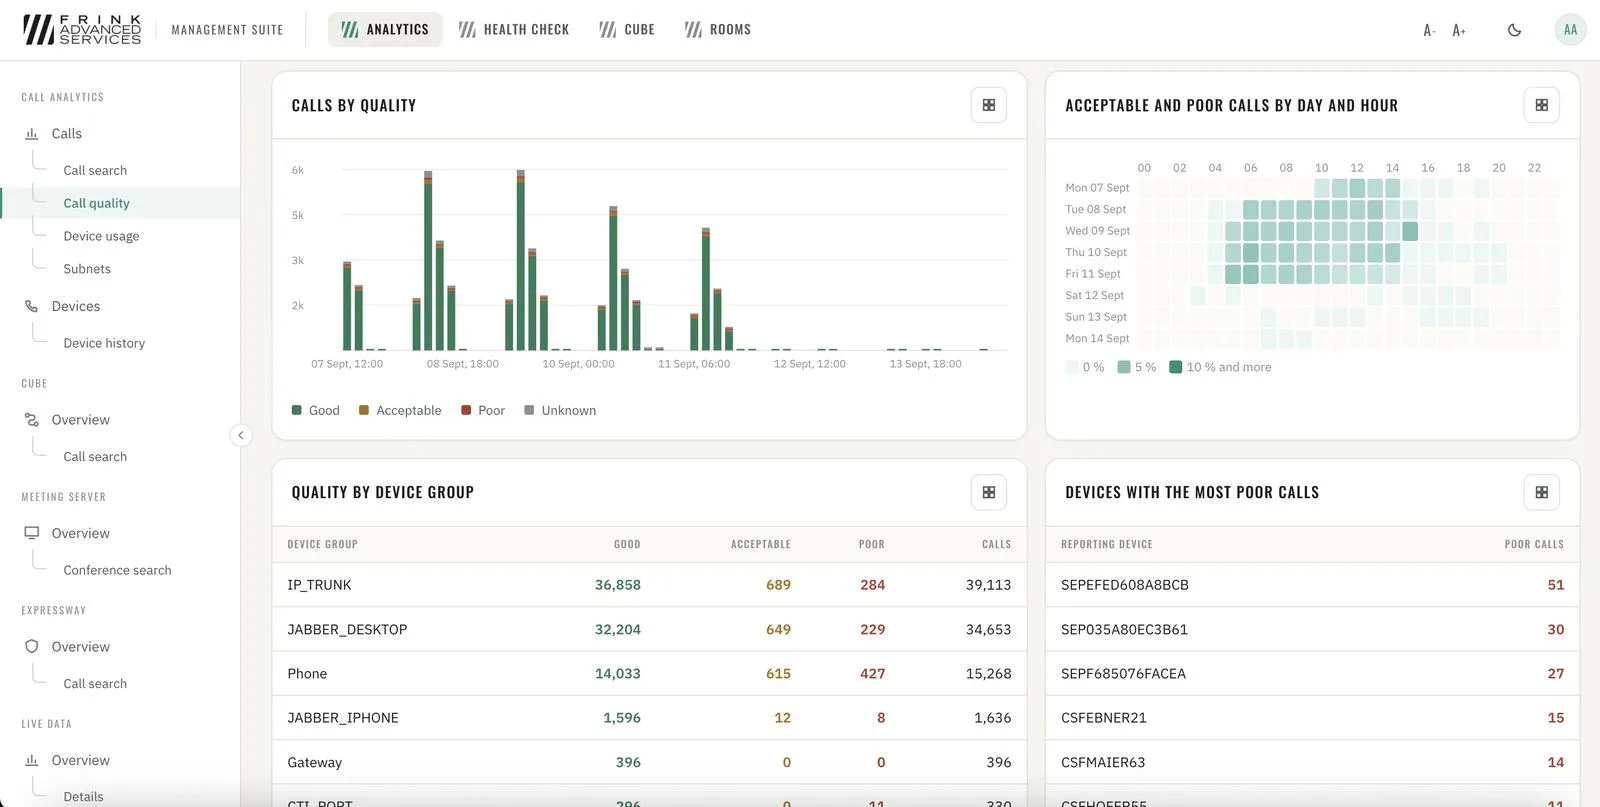Click the darkest Wed 09 Sept heatmap cell
This screenshot has height=807, width=1600.
pyautogui.click(x=1410, y=231)
